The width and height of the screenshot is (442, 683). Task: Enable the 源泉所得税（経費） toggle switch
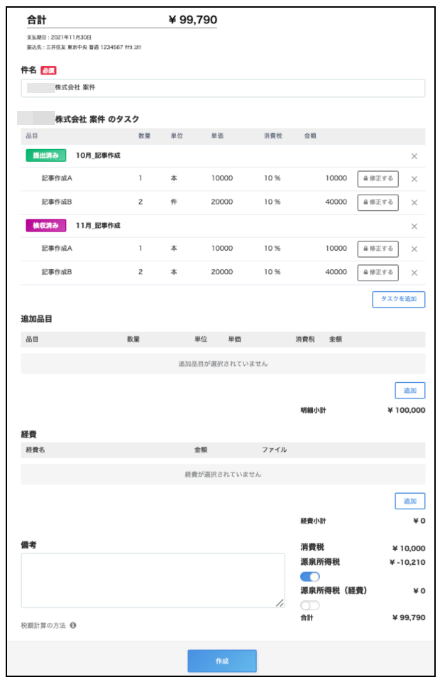click(310, 605)
